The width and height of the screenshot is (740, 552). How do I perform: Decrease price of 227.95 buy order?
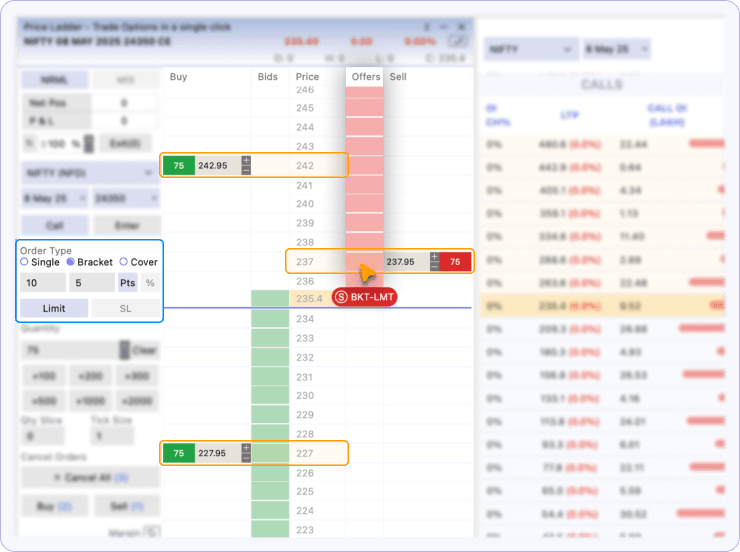pyautogui.click(x=246, y=458)
